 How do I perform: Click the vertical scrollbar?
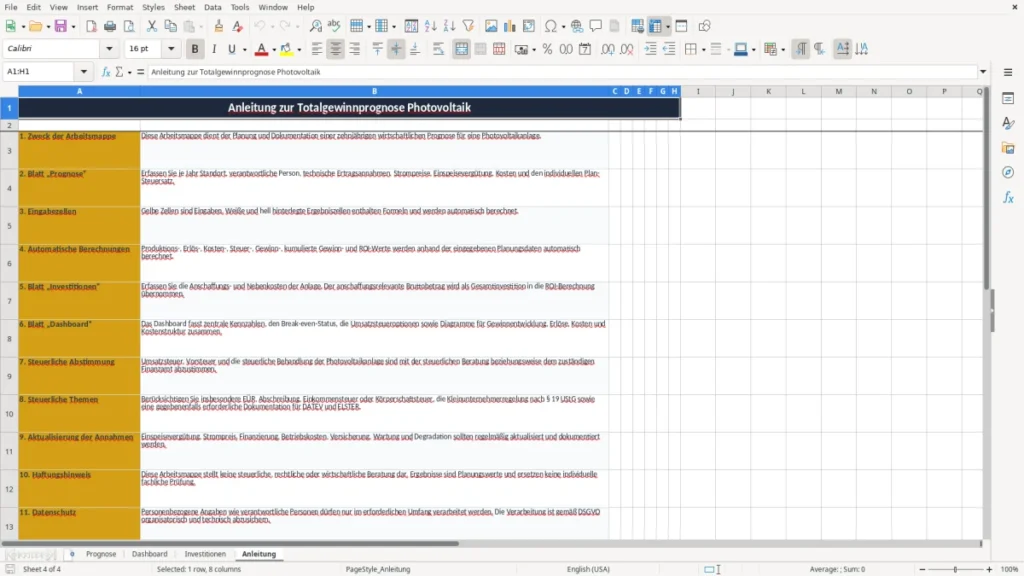pos(986,313)
